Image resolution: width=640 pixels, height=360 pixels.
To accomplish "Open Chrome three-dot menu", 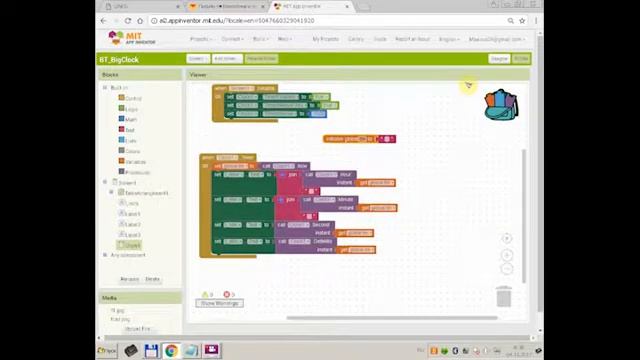I will click(x=536, y=21).
